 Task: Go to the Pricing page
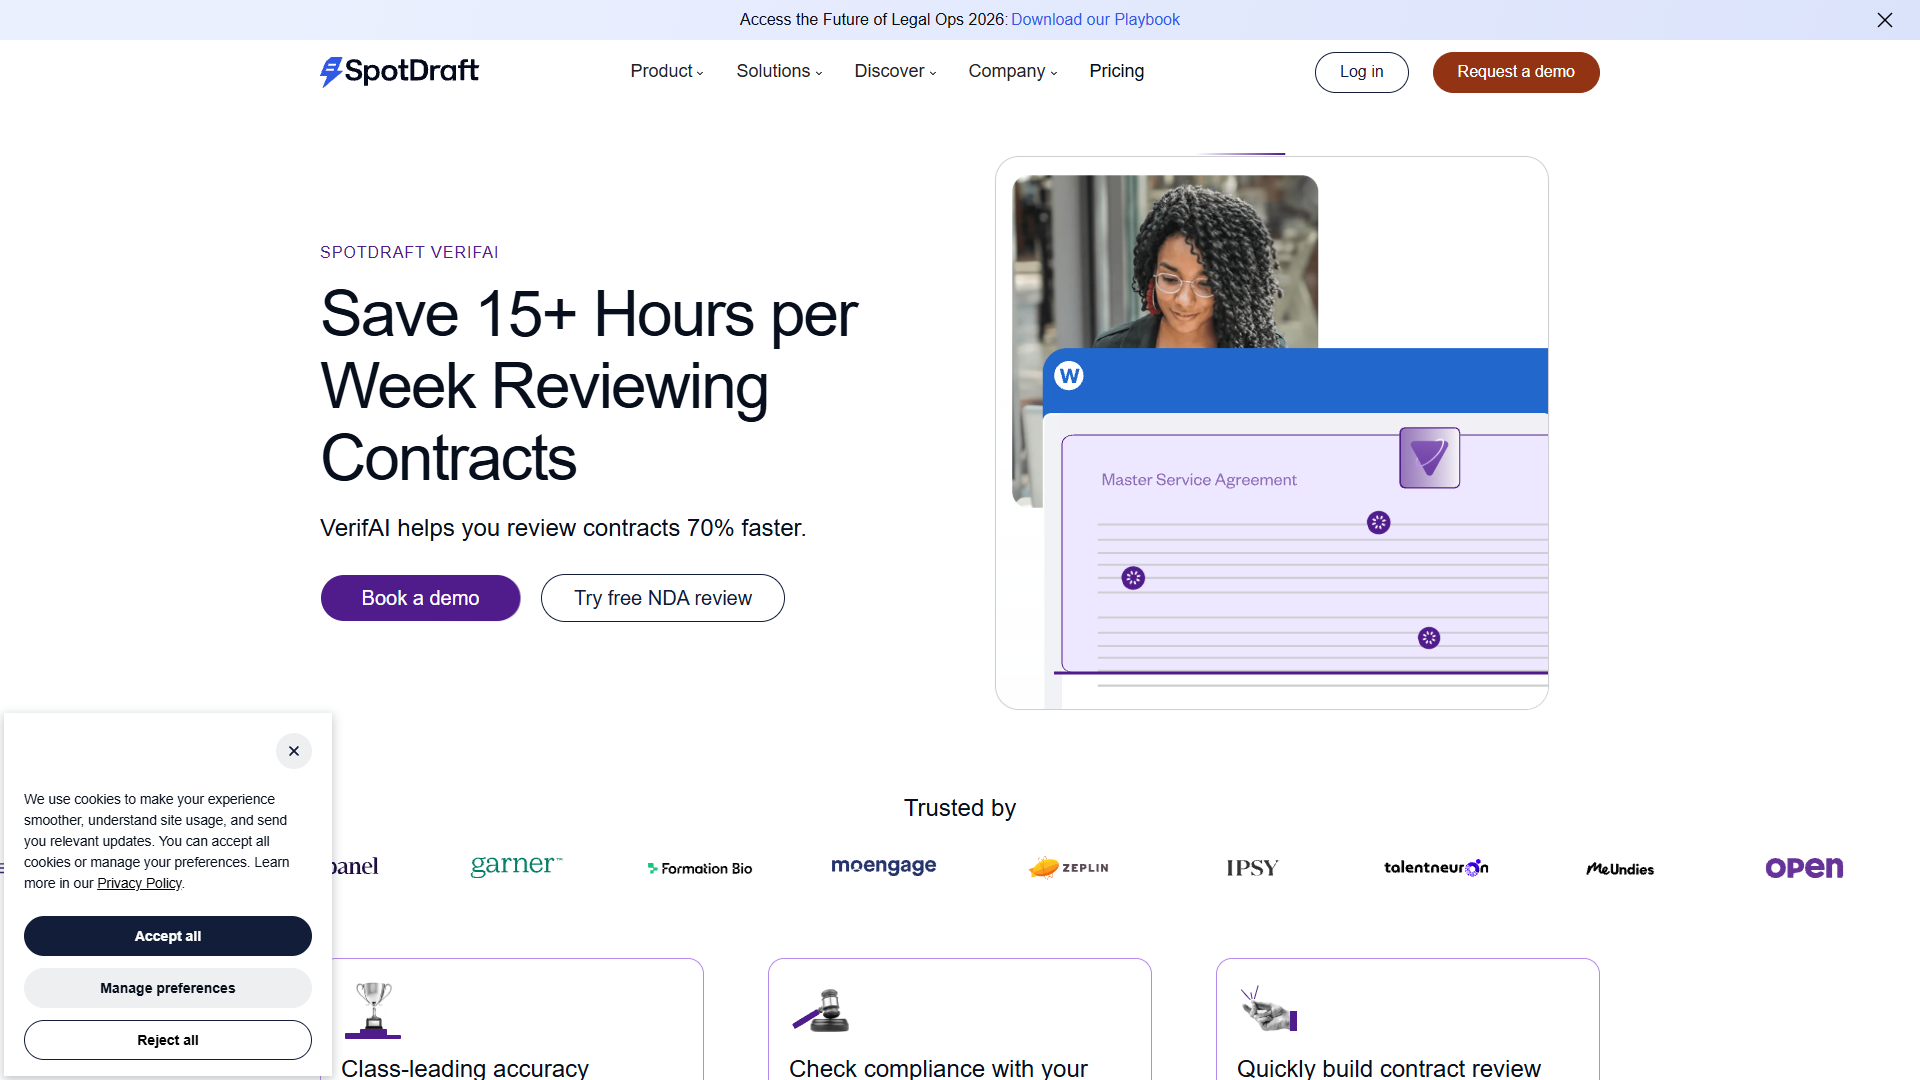(1117, 71)
